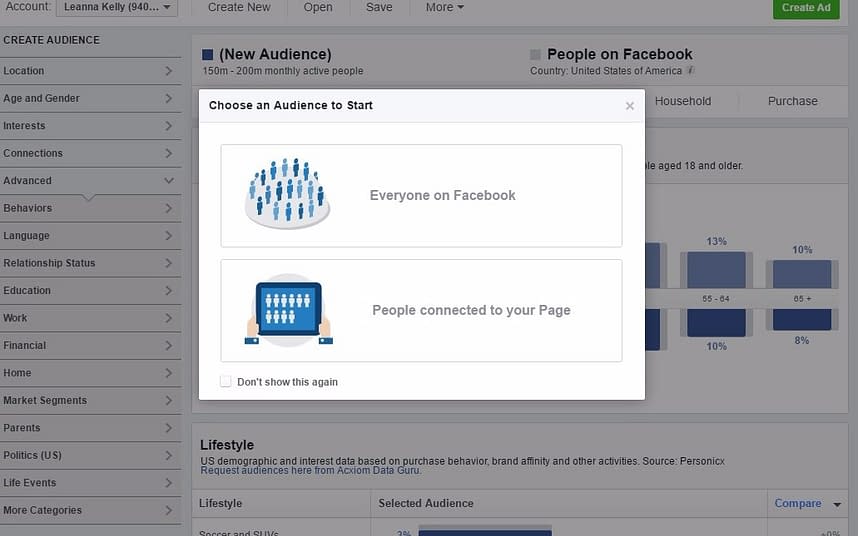Follow the Request audiences from Acxiom Data Guru link

311,471
